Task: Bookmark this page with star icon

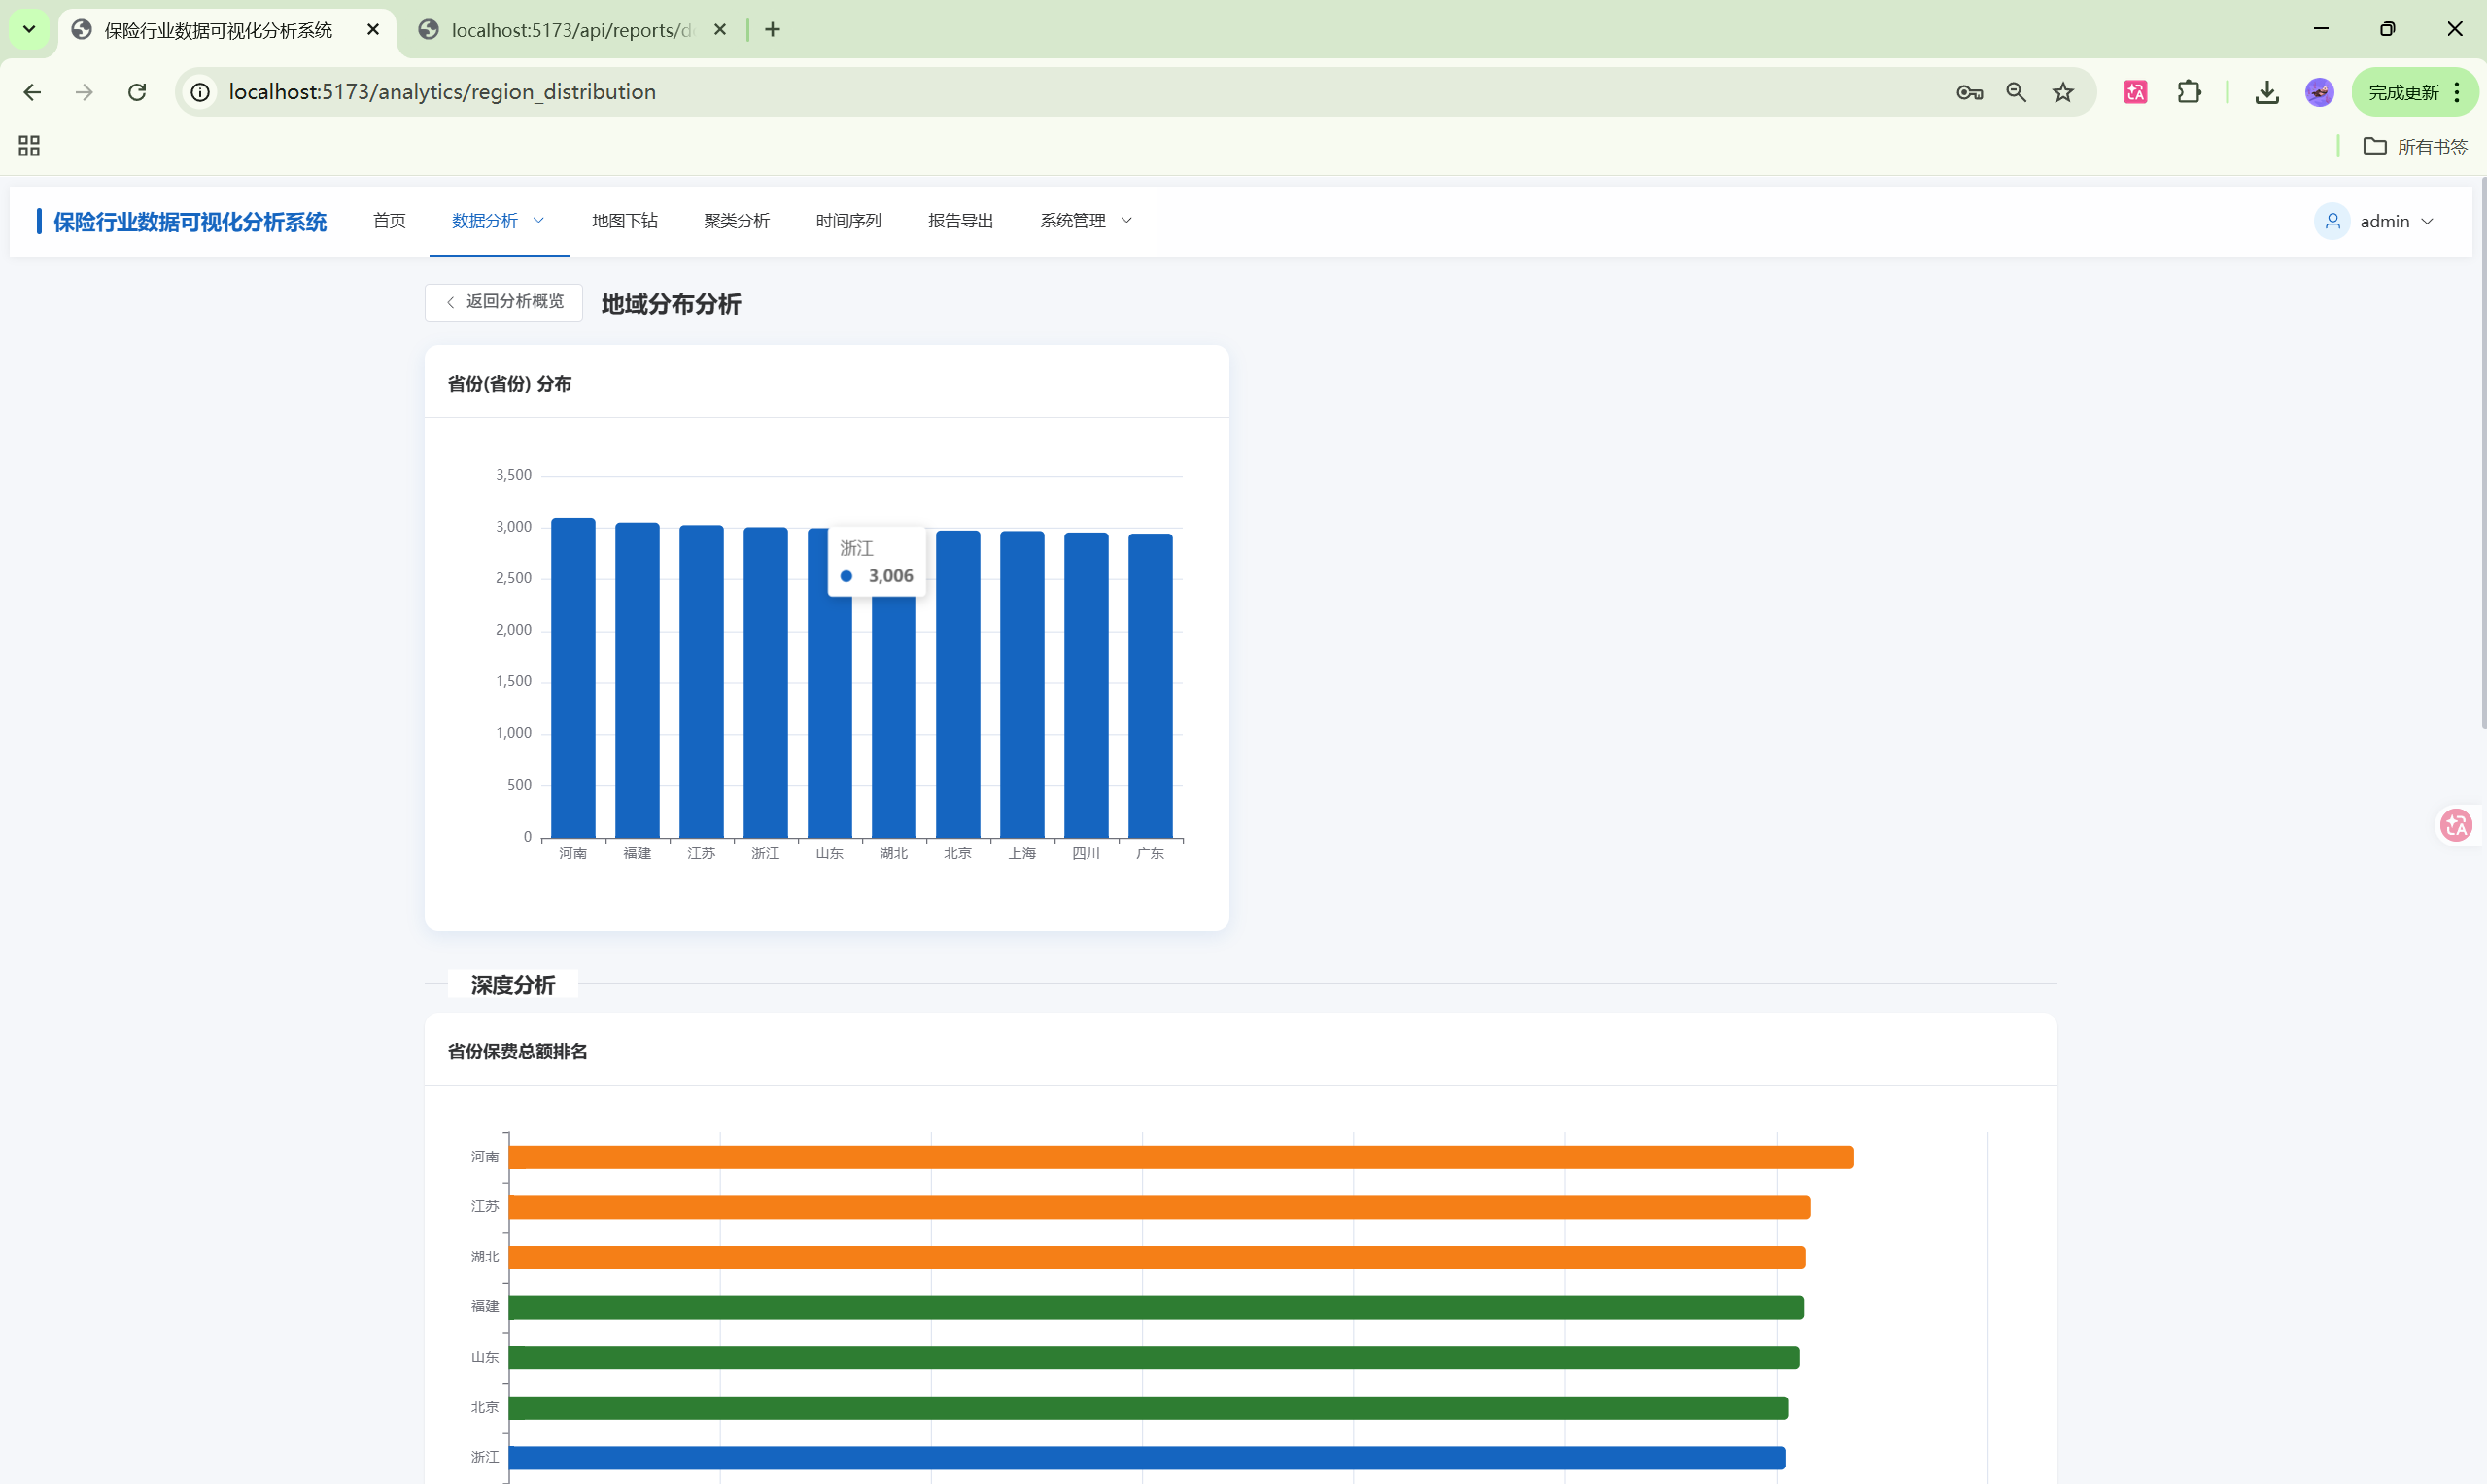Action: pos(2063,92)
